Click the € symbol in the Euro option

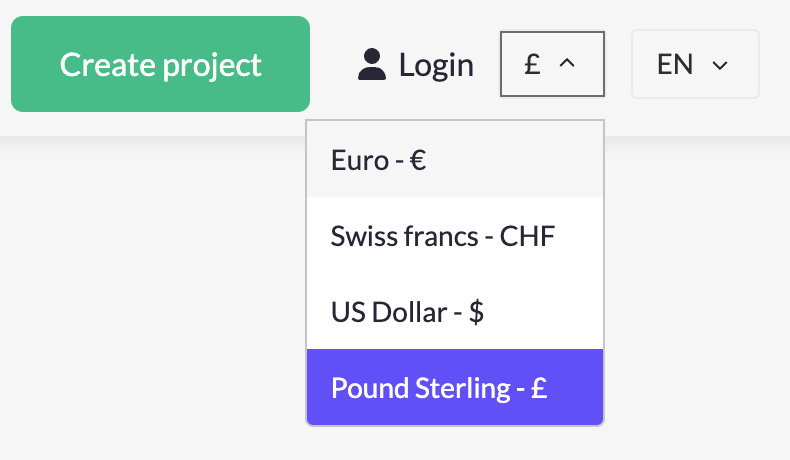pyautogui.click(x=418, y=160)
